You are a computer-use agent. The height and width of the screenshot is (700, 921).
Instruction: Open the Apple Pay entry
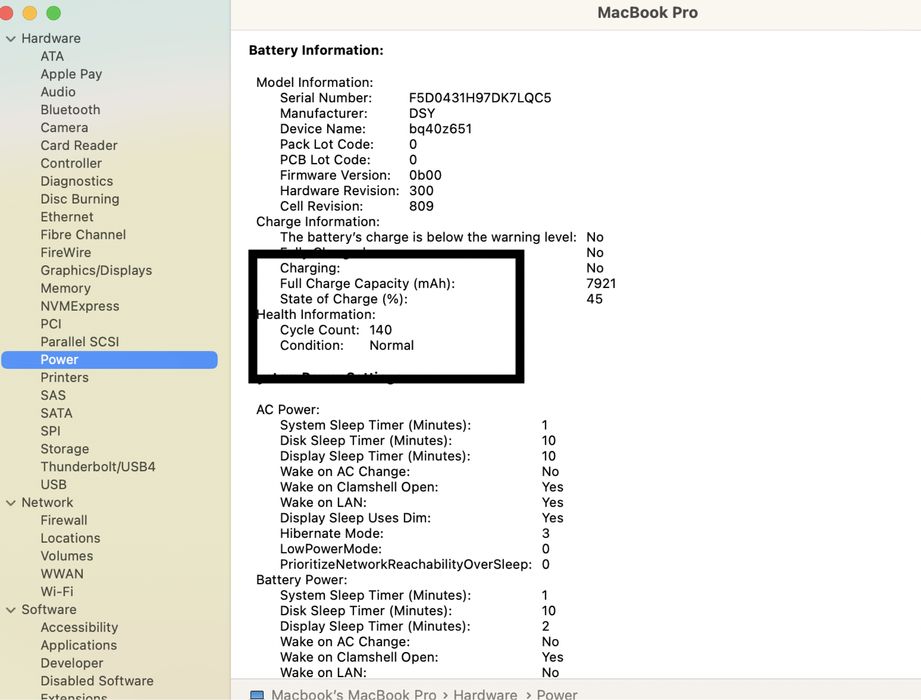(71, 74)
